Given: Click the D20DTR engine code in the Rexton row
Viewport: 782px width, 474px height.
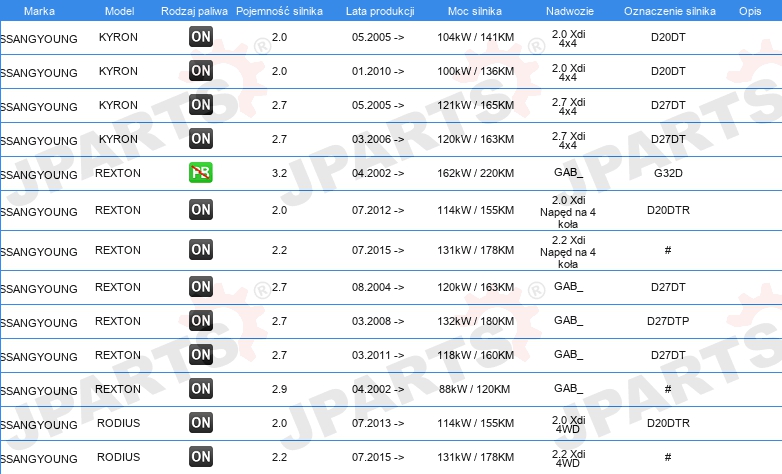Looking at the screenshot, I should pos(668,210).
